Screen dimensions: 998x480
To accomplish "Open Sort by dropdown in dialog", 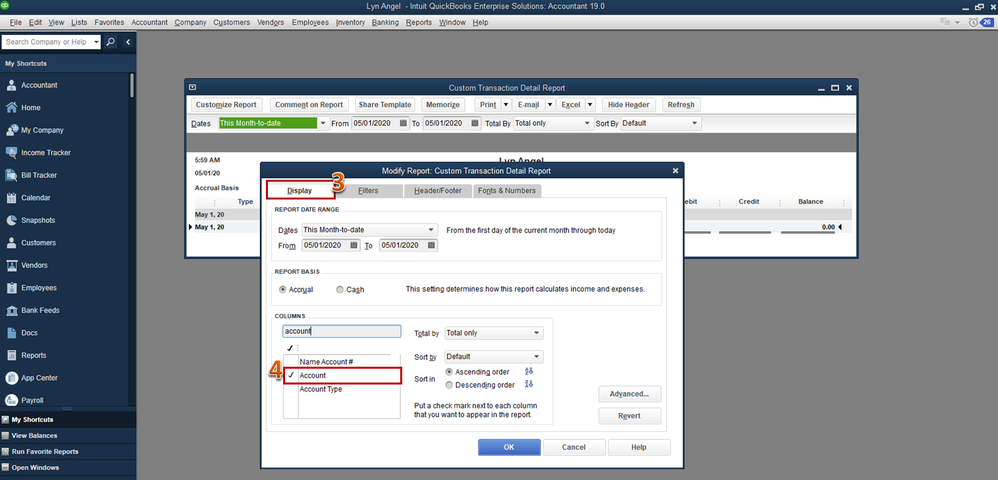I will tap(537, 356).
